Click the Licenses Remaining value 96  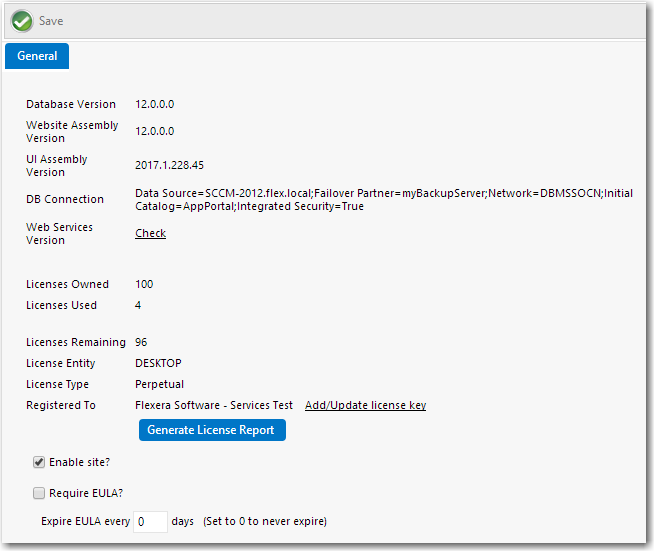tap(141, 342)
